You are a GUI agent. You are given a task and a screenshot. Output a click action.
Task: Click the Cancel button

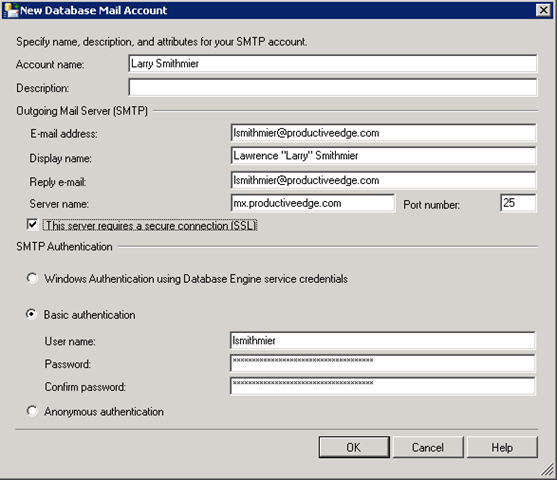click(x=428, y=447)
